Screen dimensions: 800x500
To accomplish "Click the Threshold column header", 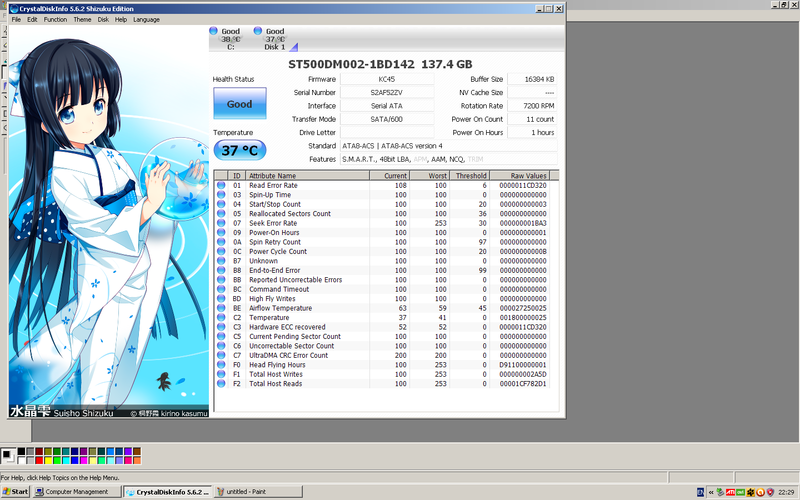I will [470, 176].
